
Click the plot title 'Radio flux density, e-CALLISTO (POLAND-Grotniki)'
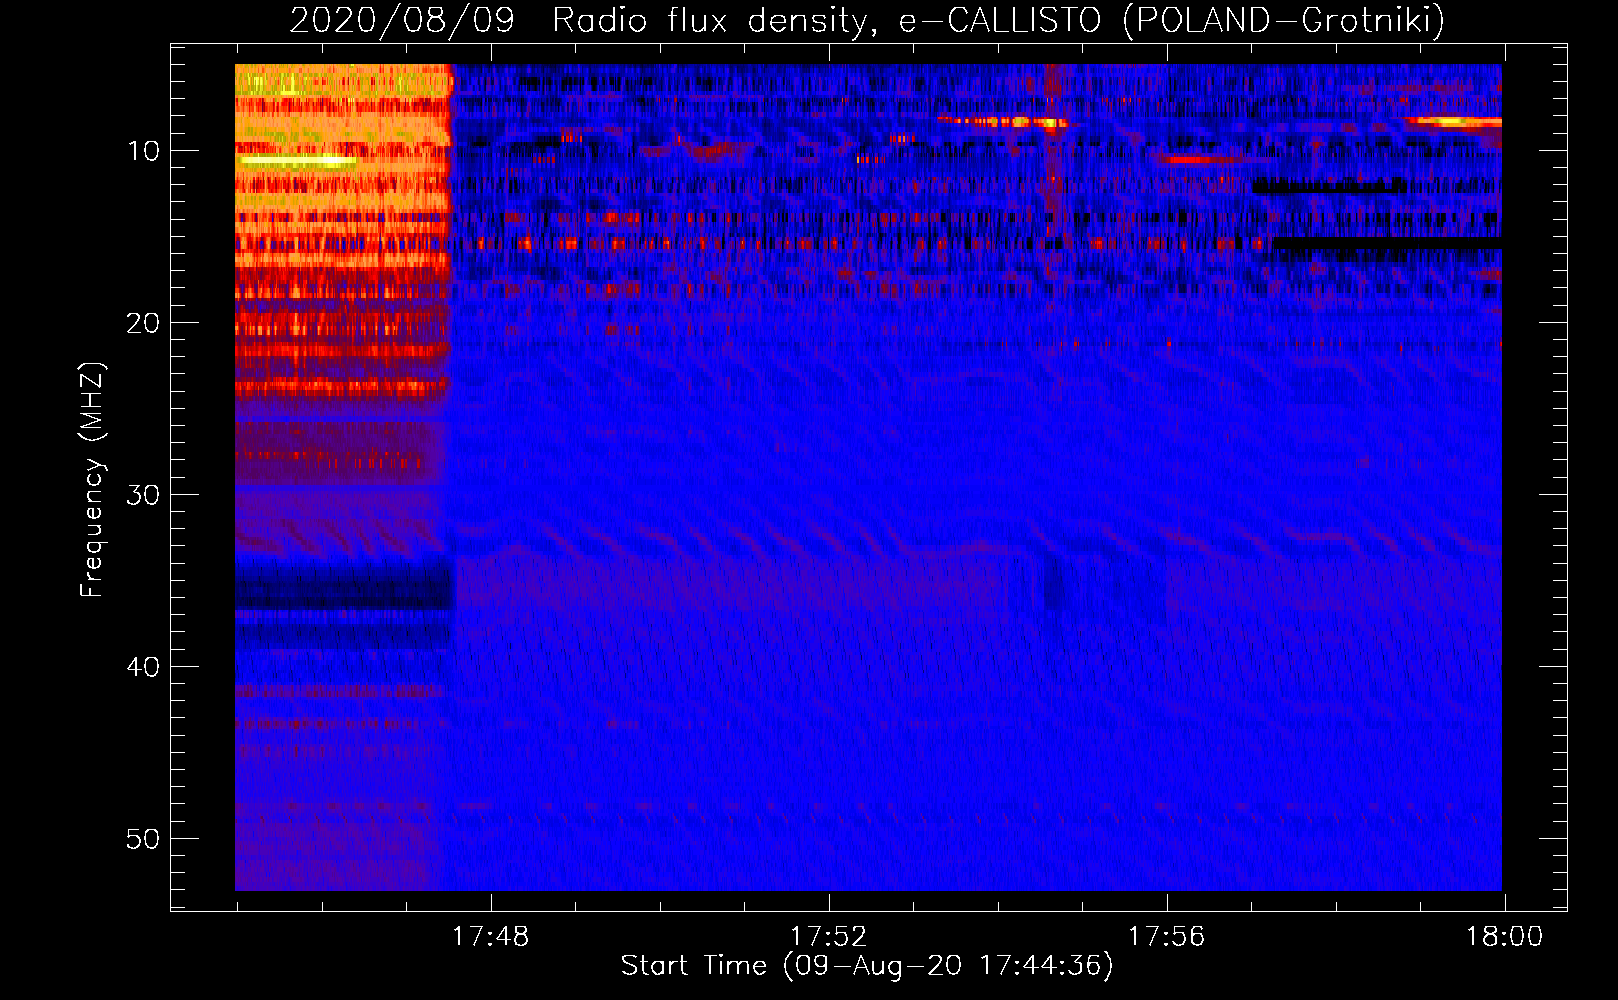point(998,20)
